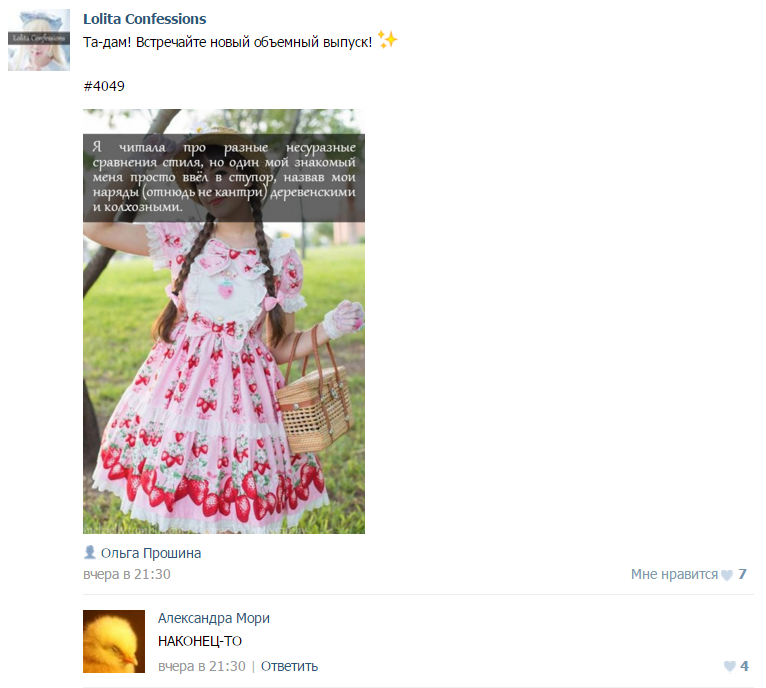Open the strawberry dress photo attachment
The width and height of the screenshot is (766, 688).
(224, 321)
